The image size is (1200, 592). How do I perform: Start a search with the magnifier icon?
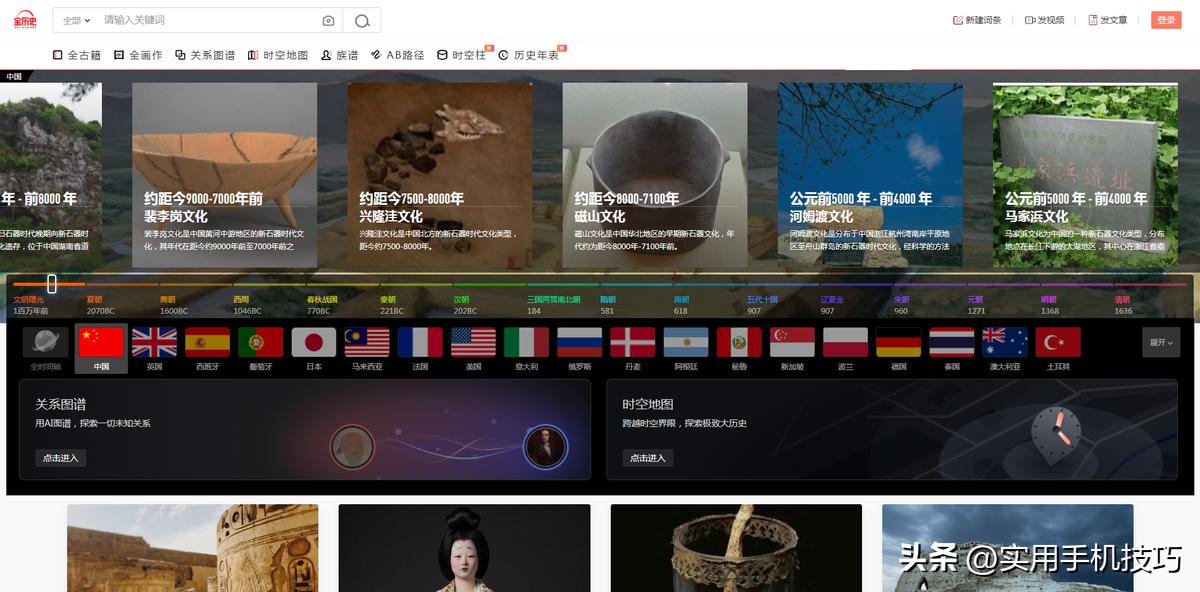(x=360, y=19)
